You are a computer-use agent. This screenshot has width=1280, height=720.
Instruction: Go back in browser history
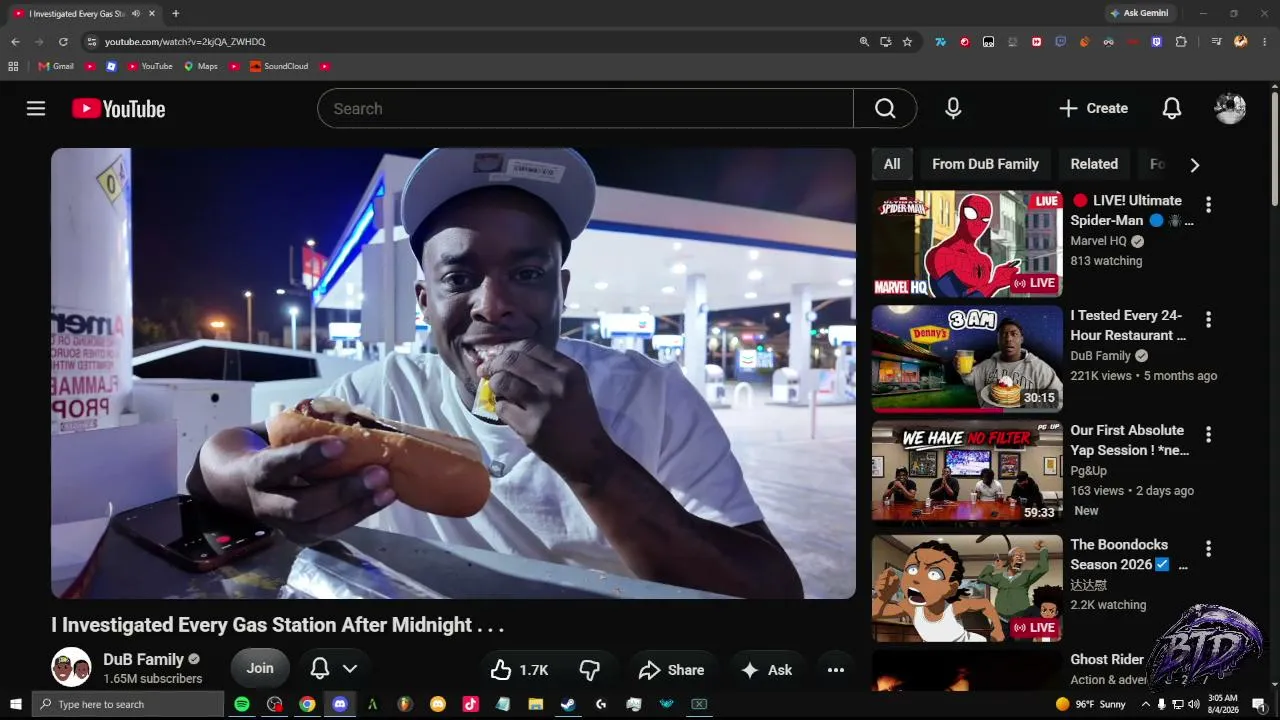pyautogui.click(x=15, y=42)
